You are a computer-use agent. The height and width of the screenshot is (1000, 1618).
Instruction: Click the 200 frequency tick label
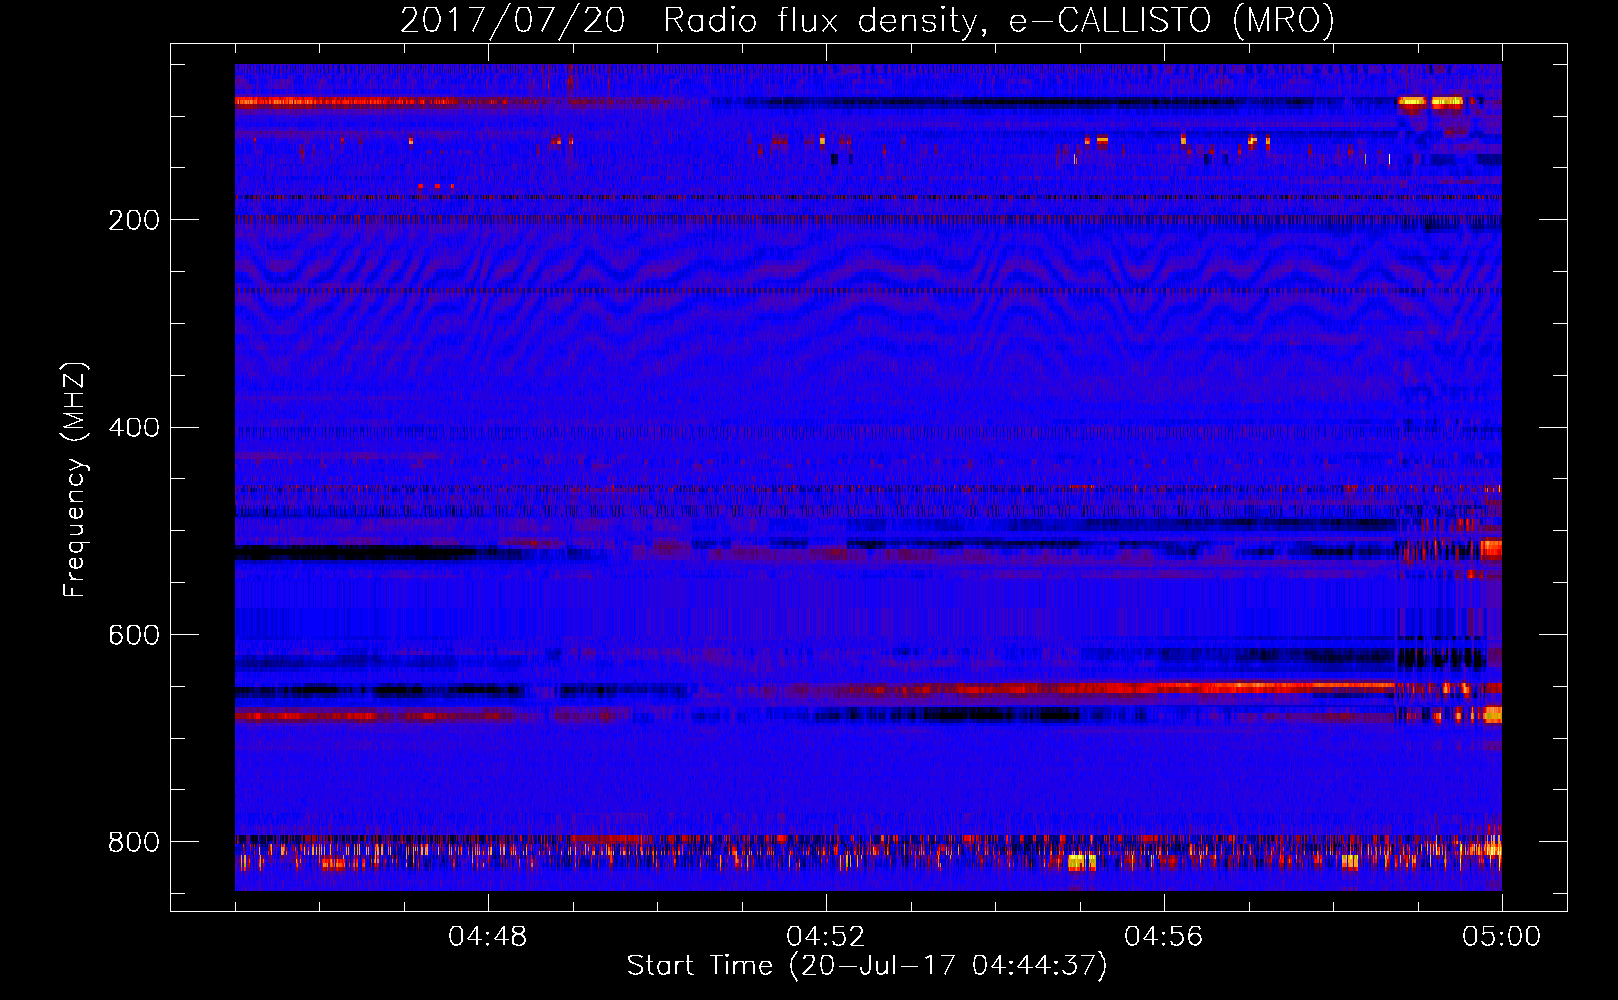coord(133,220)
